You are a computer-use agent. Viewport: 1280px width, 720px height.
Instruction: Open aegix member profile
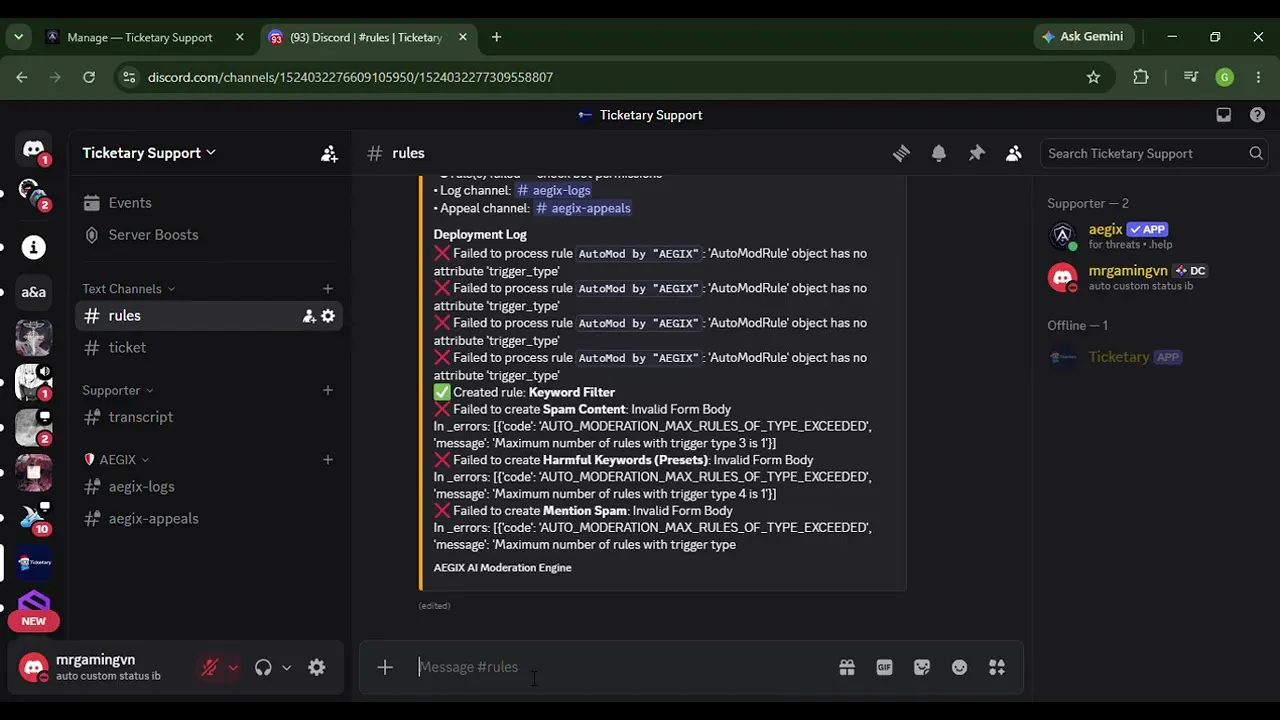tap(1155, 236)
